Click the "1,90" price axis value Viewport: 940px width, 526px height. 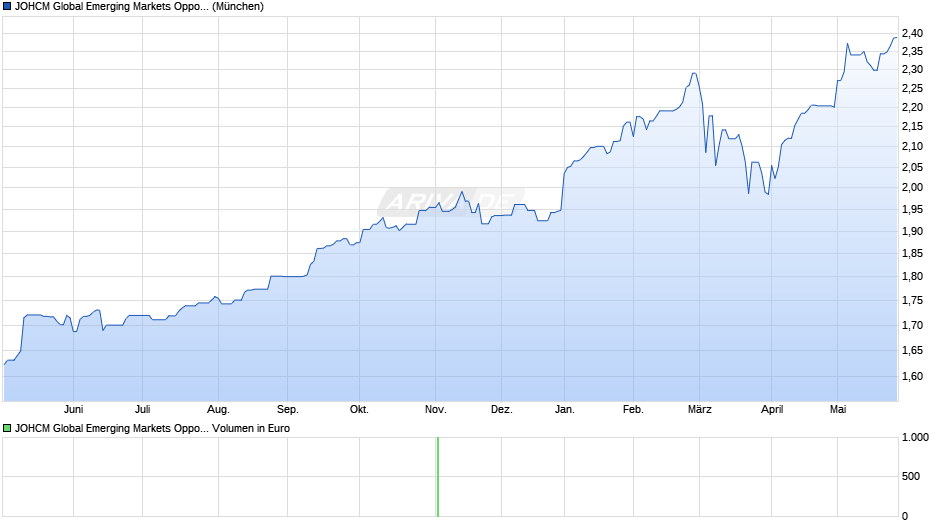[912, 232]
